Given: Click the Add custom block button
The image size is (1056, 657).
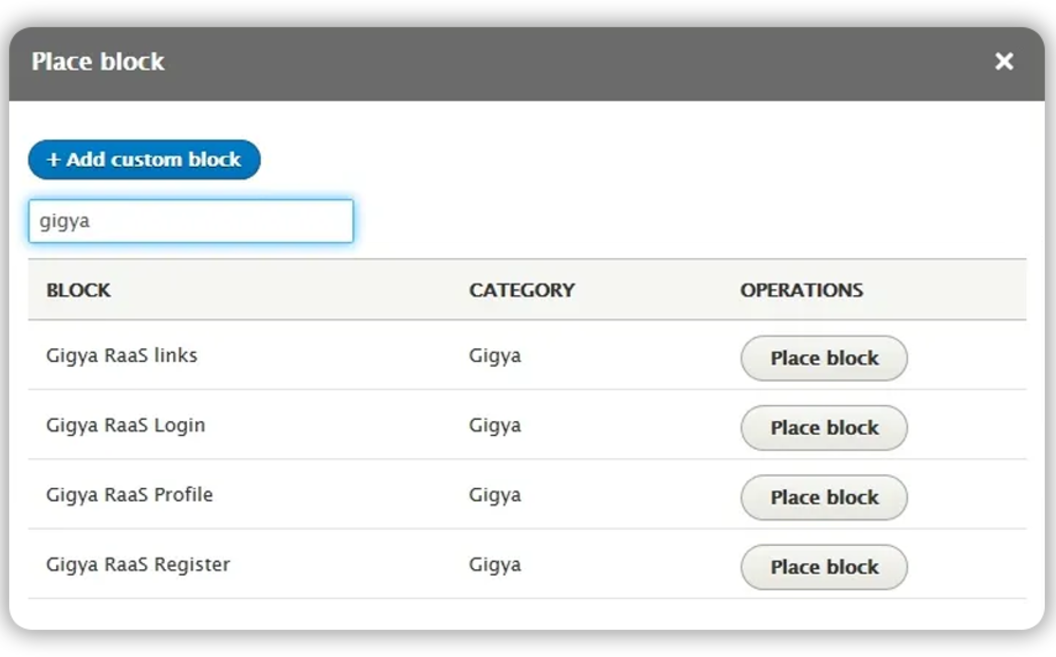Looking at the screenshot, I should 144,160.
